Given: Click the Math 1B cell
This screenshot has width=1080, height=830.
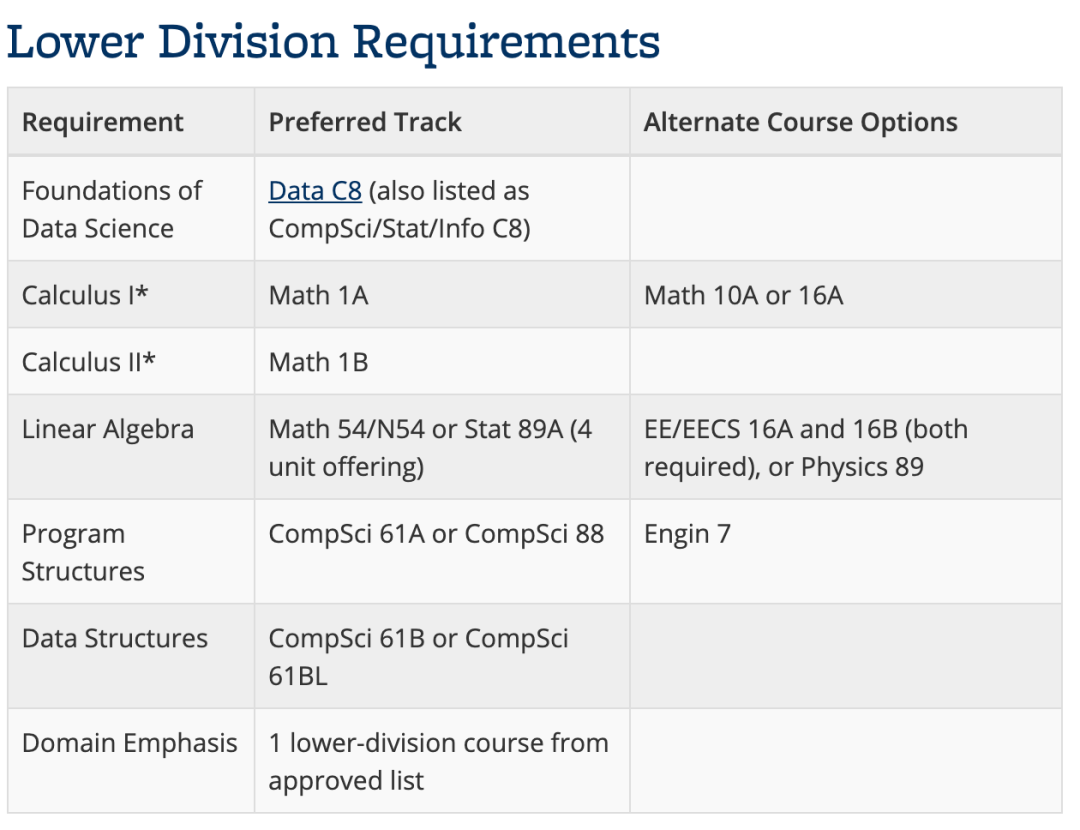Looking at the screenshot, I should [318, 361].
